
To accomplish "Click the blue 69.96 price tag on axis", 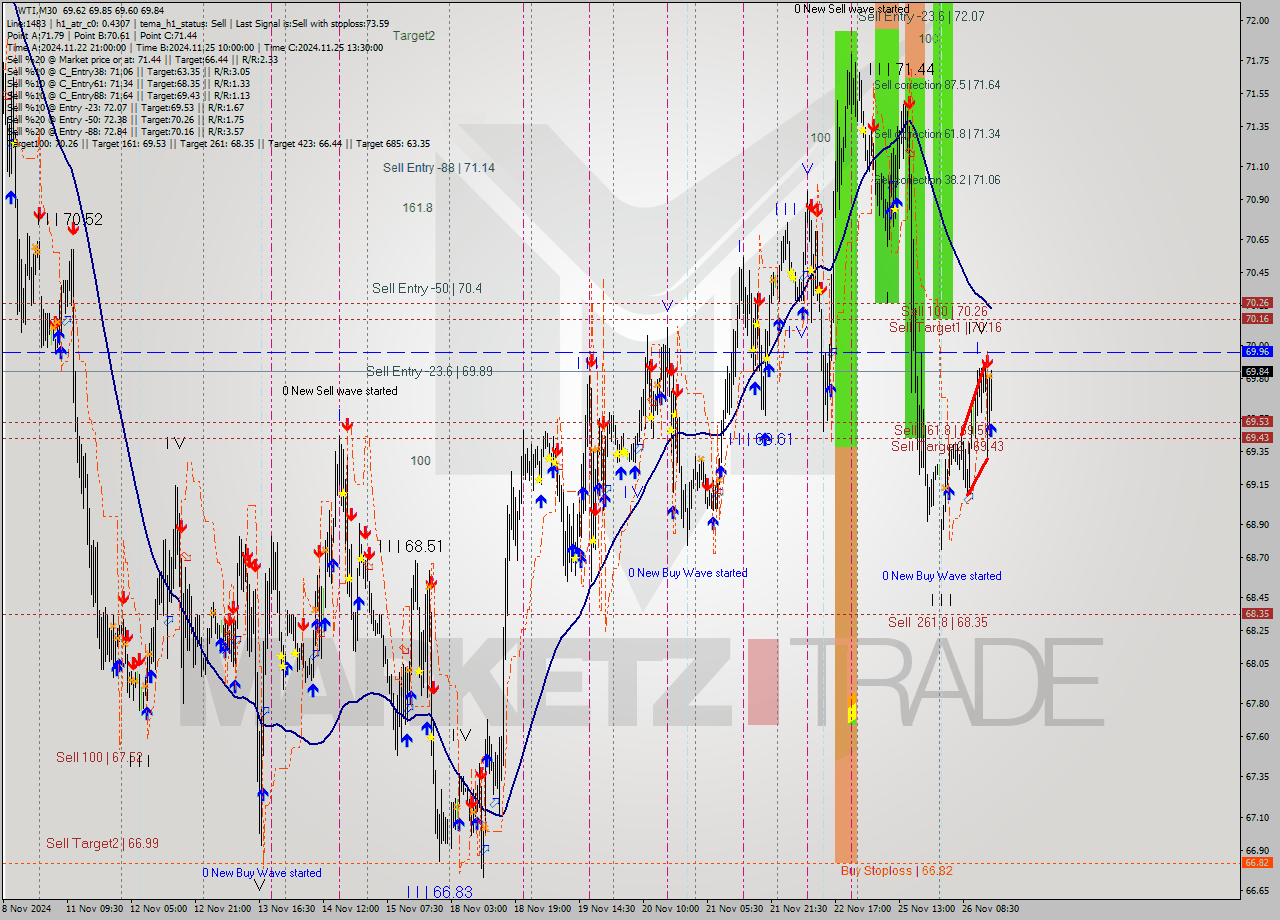I will 1257,352.
